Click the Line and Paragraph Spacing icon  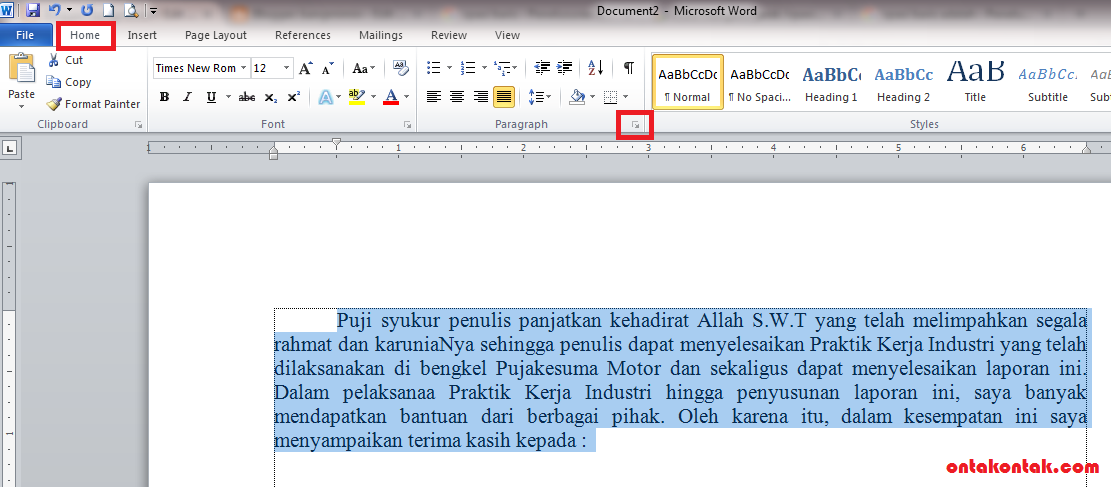click(536, 96)
